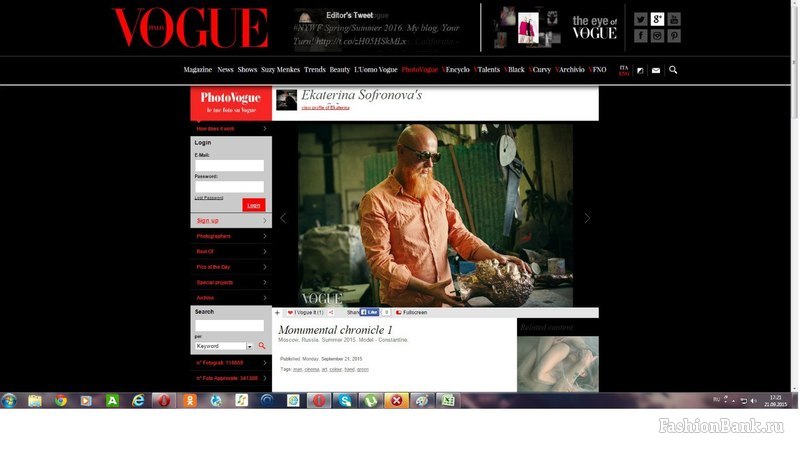Open the Beauty menu item

339,69
